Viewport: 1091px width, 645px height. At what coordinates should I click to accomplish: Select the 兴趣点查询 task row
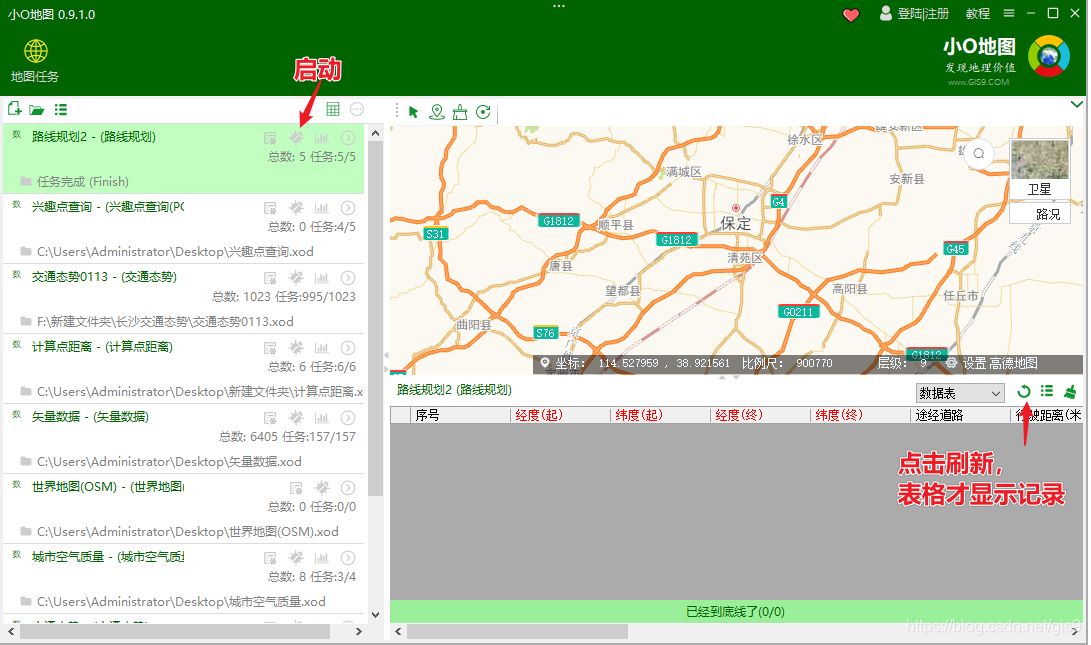[x=184, y=229]
